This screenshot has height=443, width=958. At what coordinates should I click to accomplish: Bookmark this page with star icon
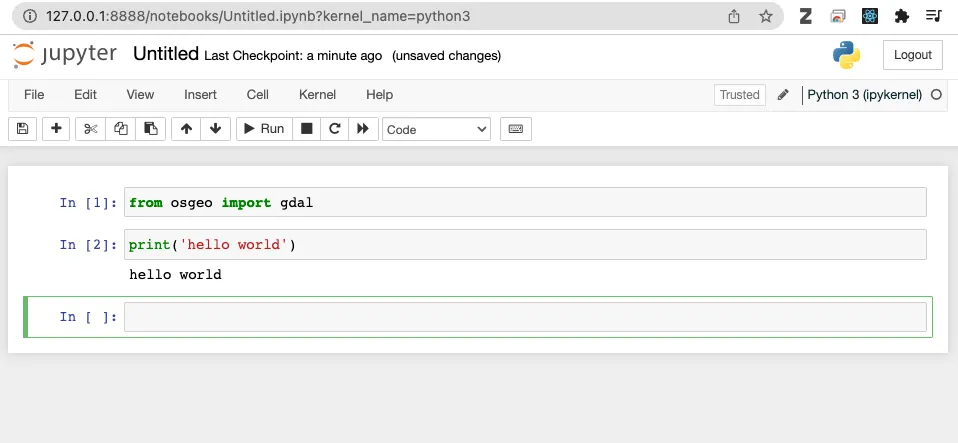(x=766, y=16)
